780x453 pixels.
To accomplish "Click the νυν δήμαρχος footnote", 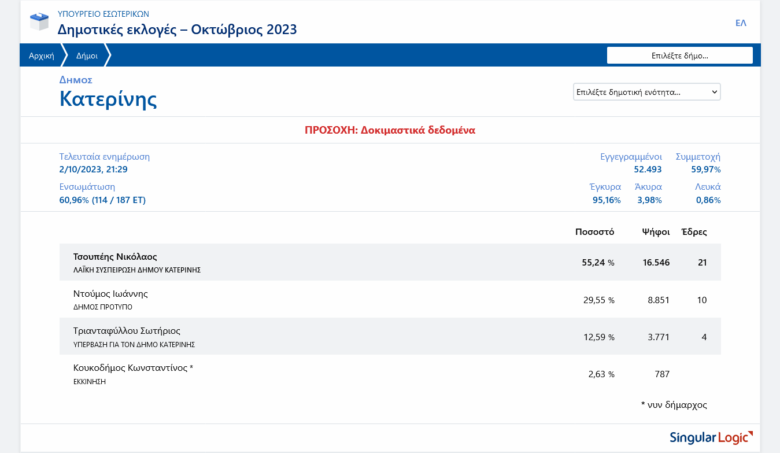I will (674, 405).
